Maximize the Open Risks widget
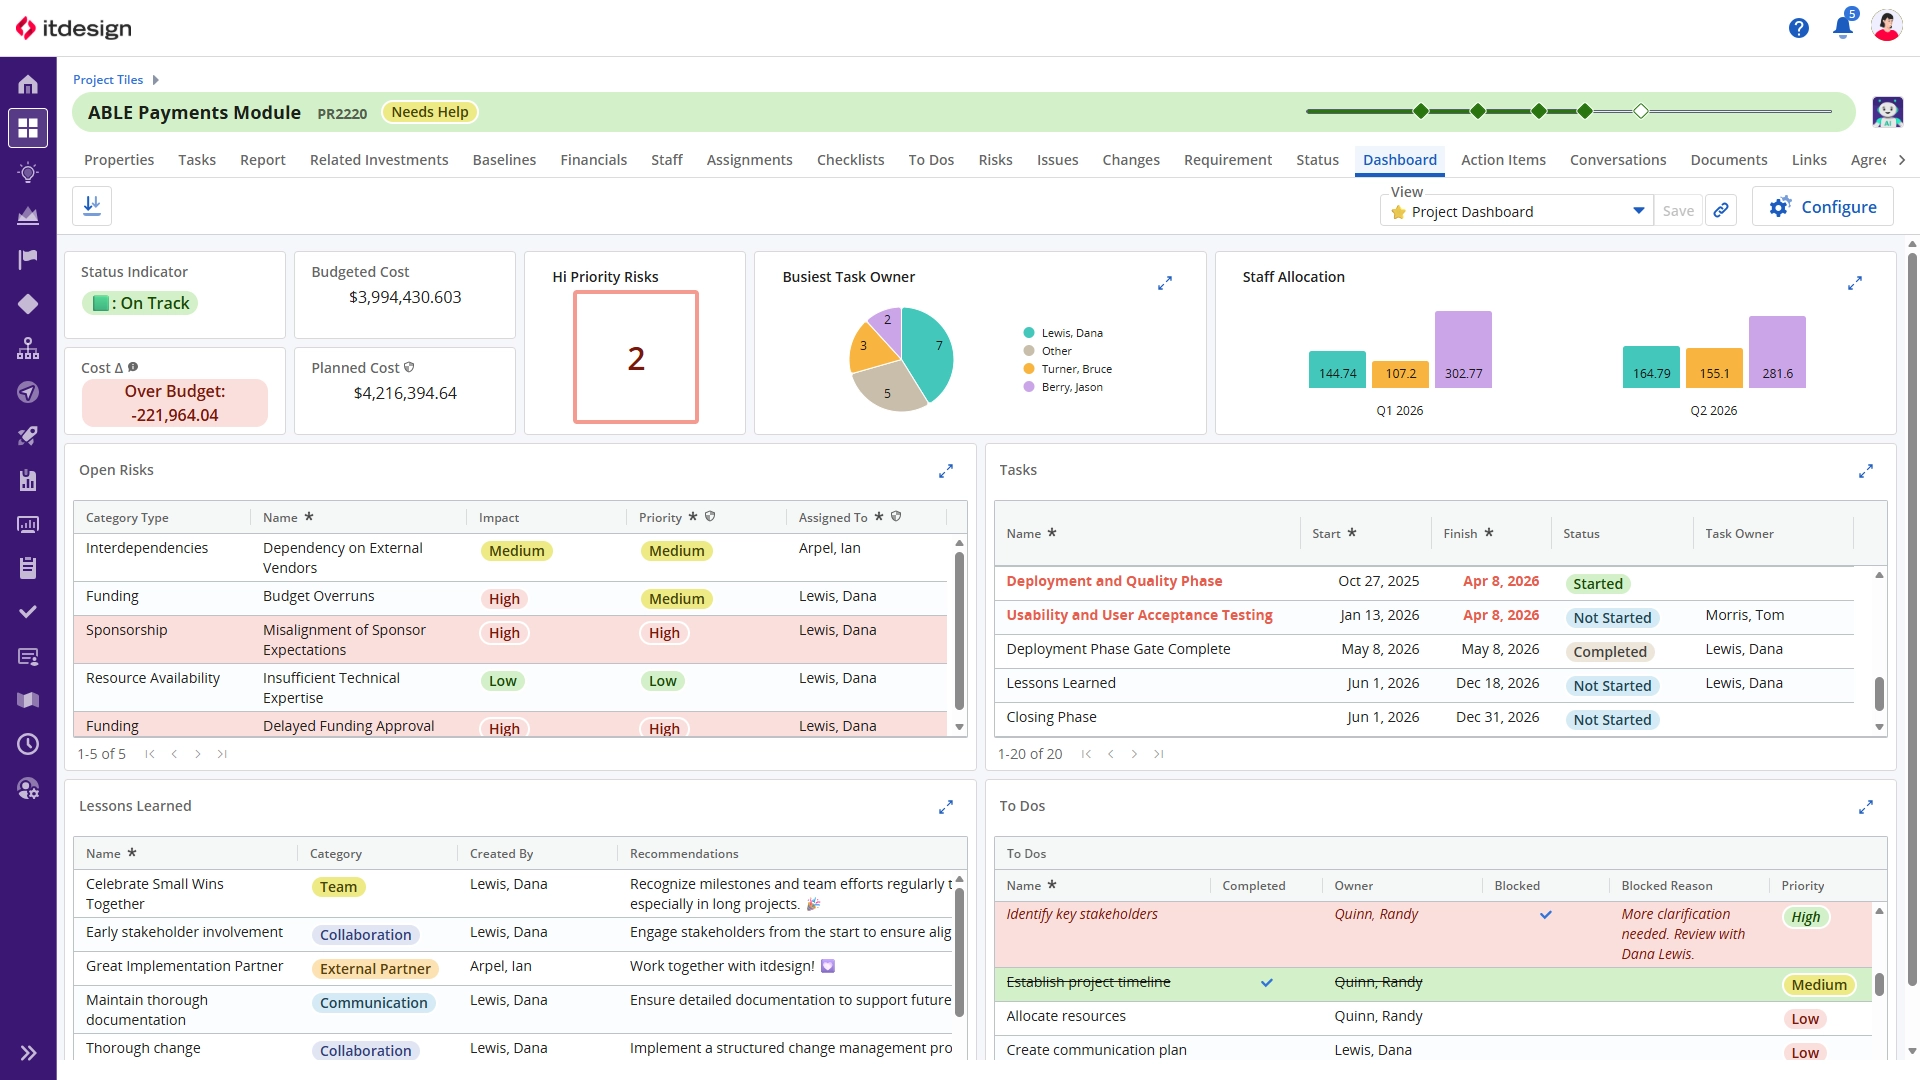 [x=946, y=471]
